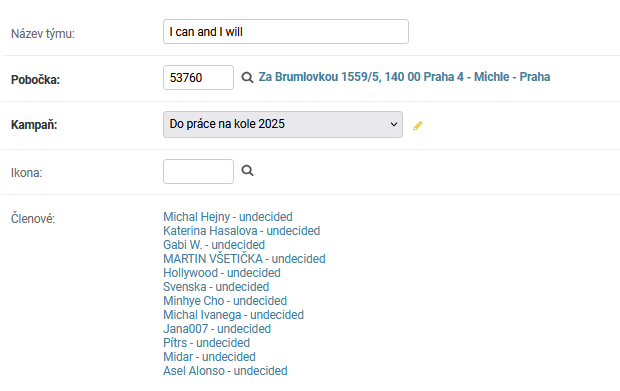Screen dimensions: 620x391
Task: Open member link Asel Alonso
Action: (225, 371)
